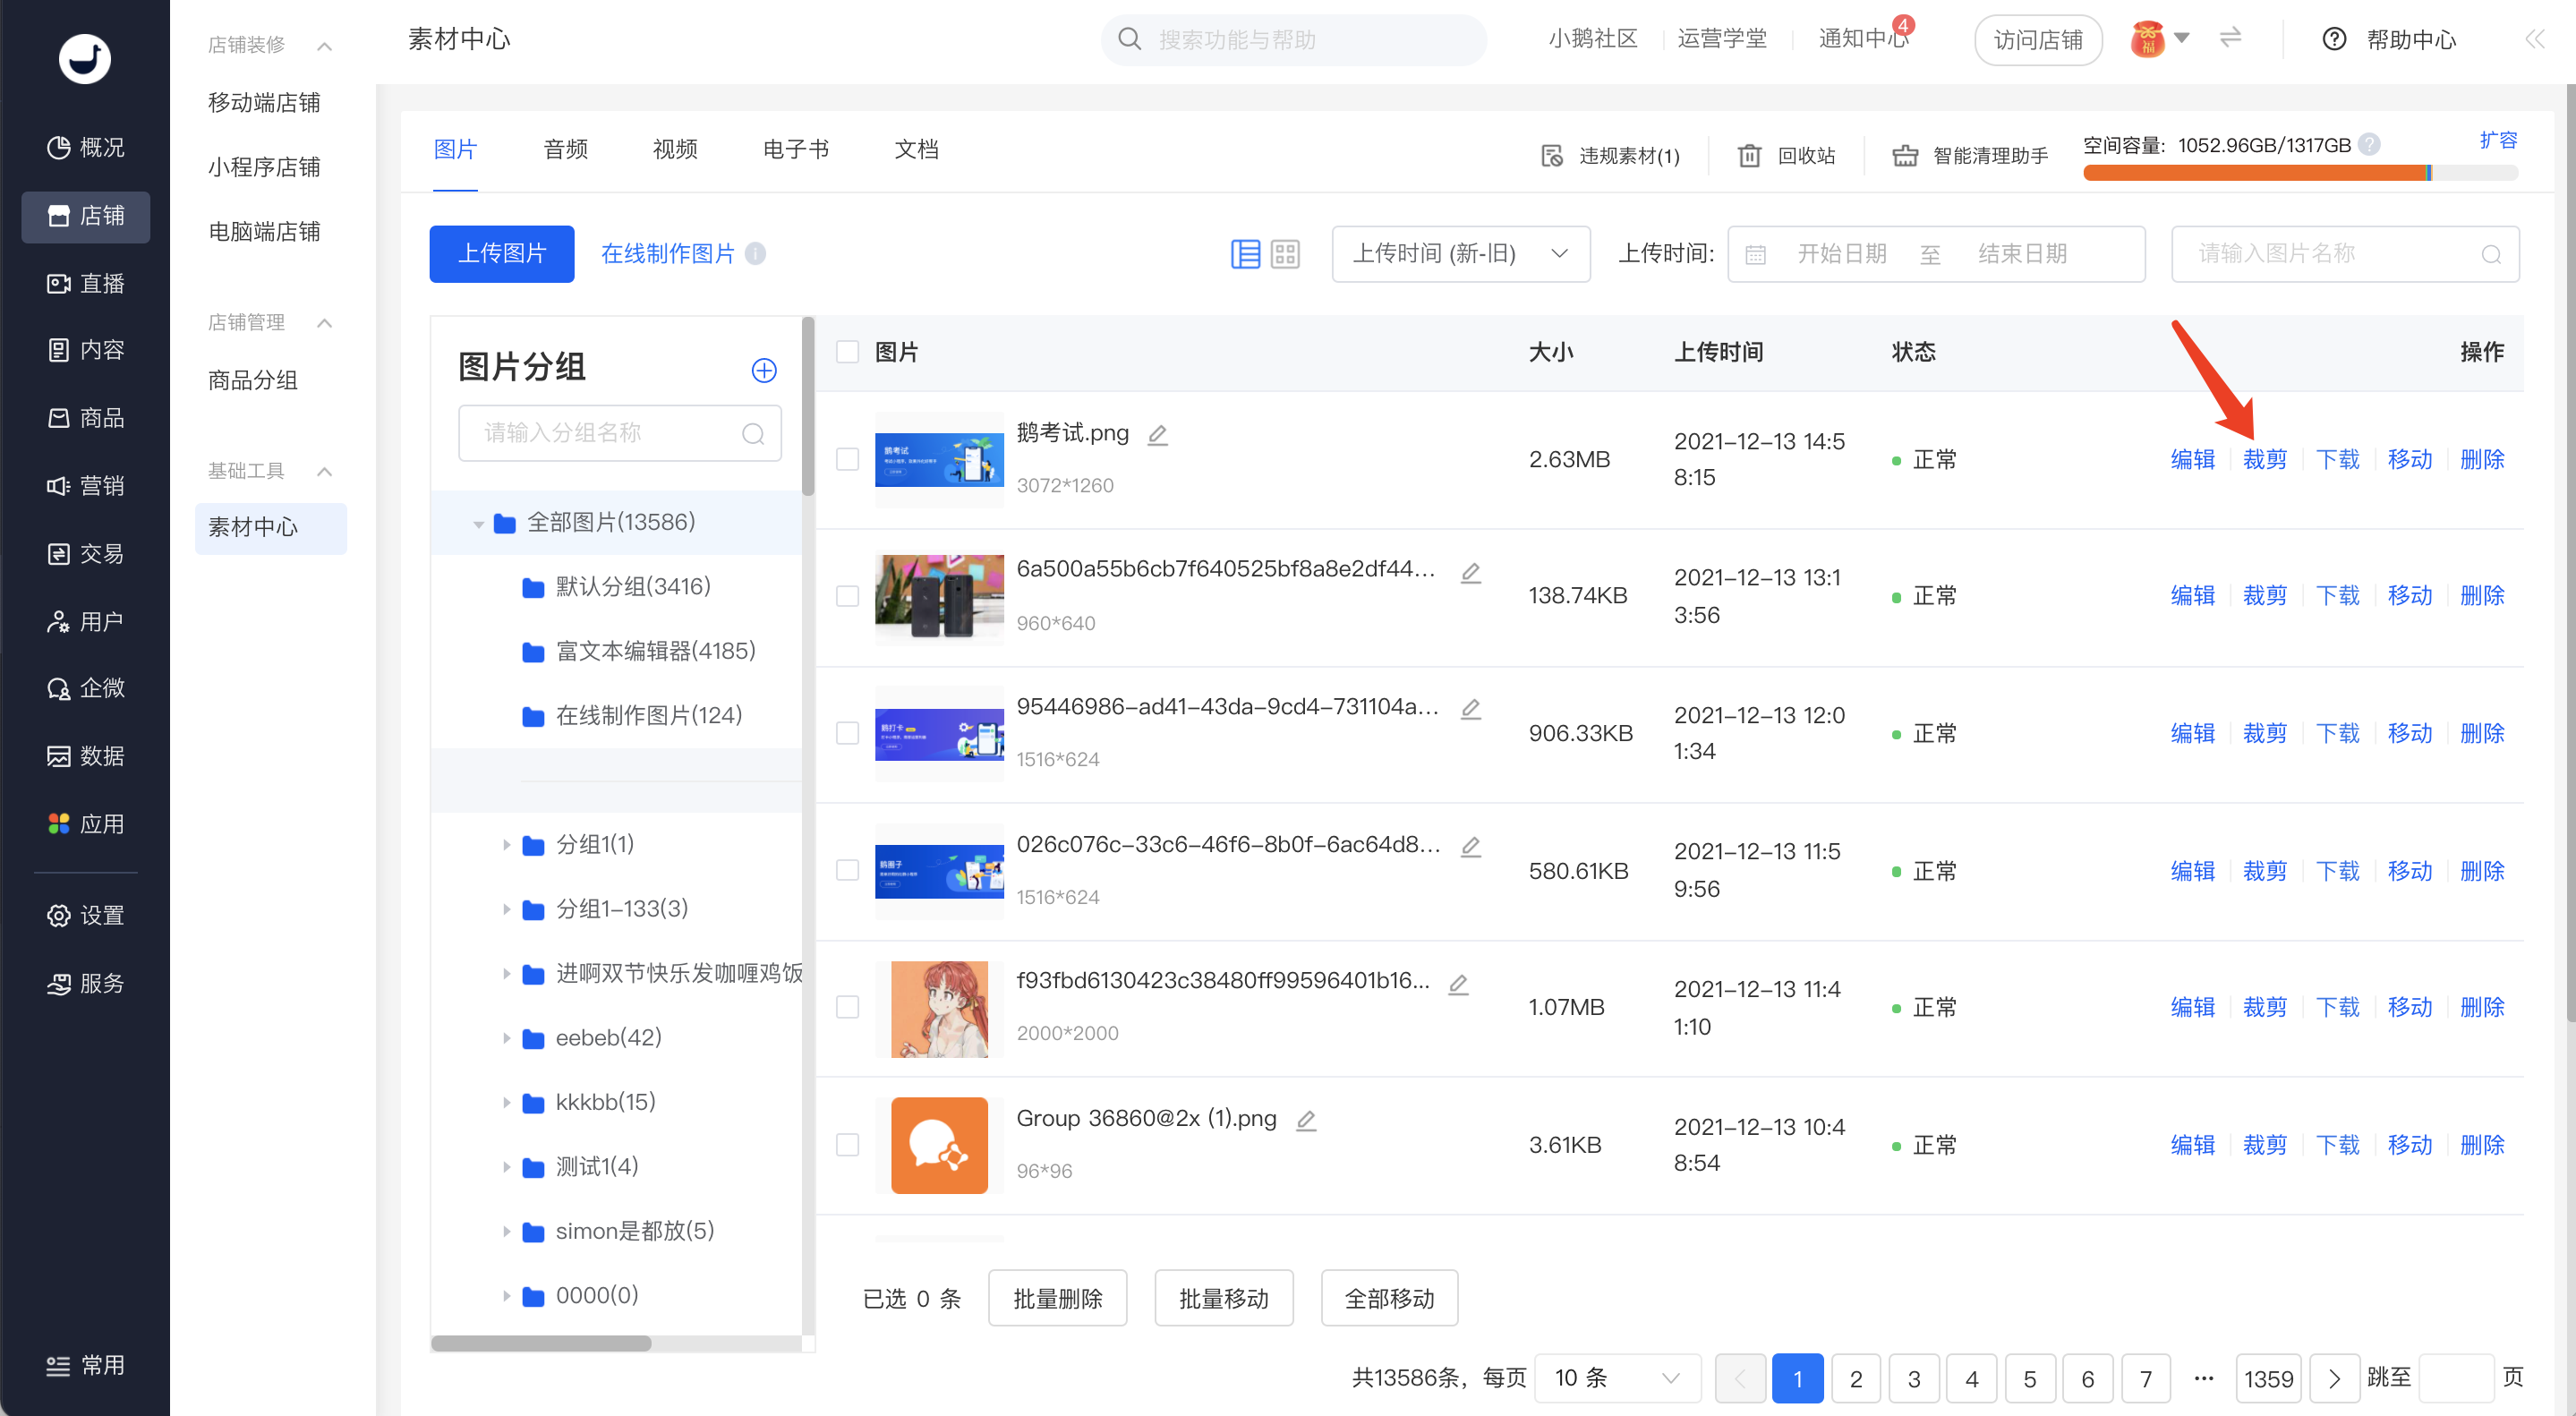The image size is (2576, 1416).
Task: Check the box for 6a500a55b6cb7f640525bf8a8e2df44 row
Action: pyautogui.click(x=847, y=597)
